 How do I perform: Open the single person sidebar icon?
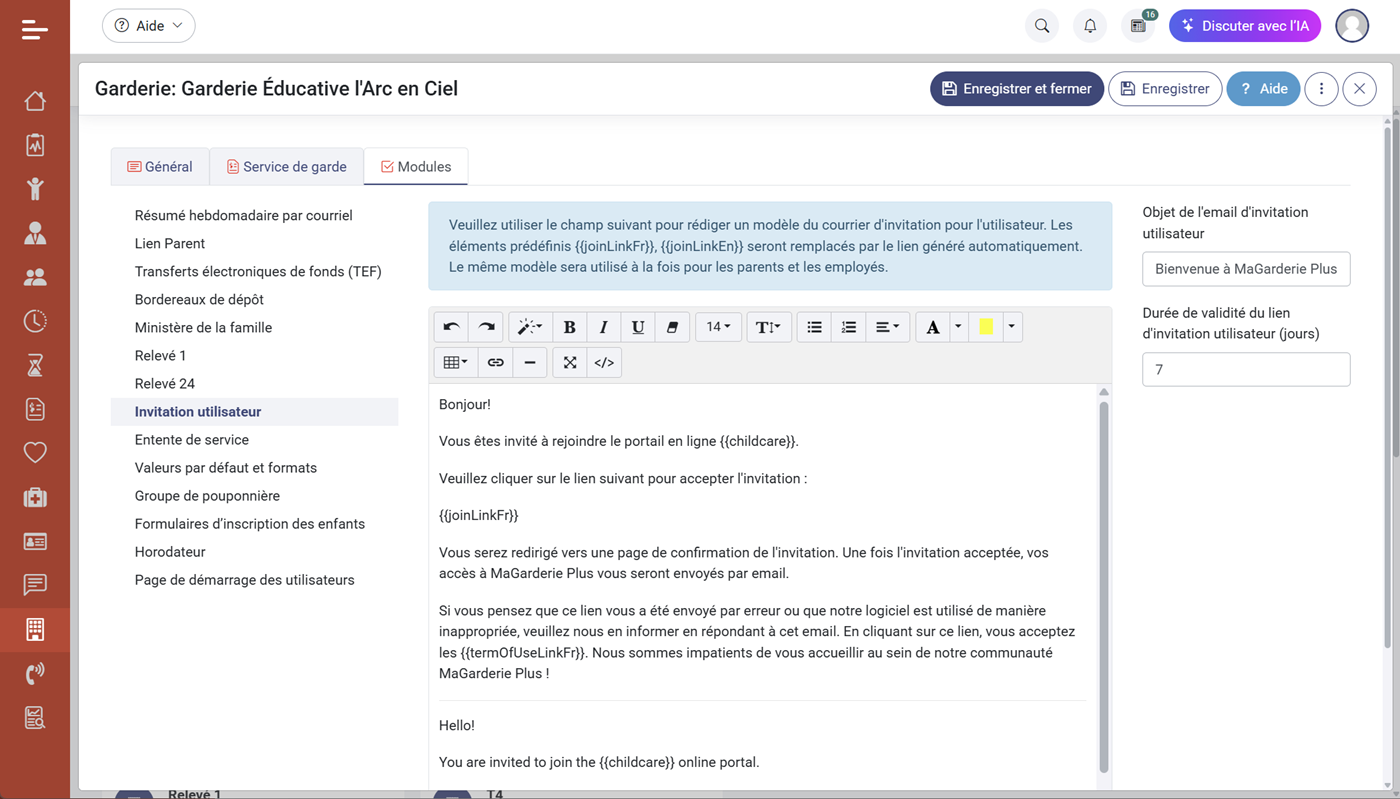pos(35,233)
